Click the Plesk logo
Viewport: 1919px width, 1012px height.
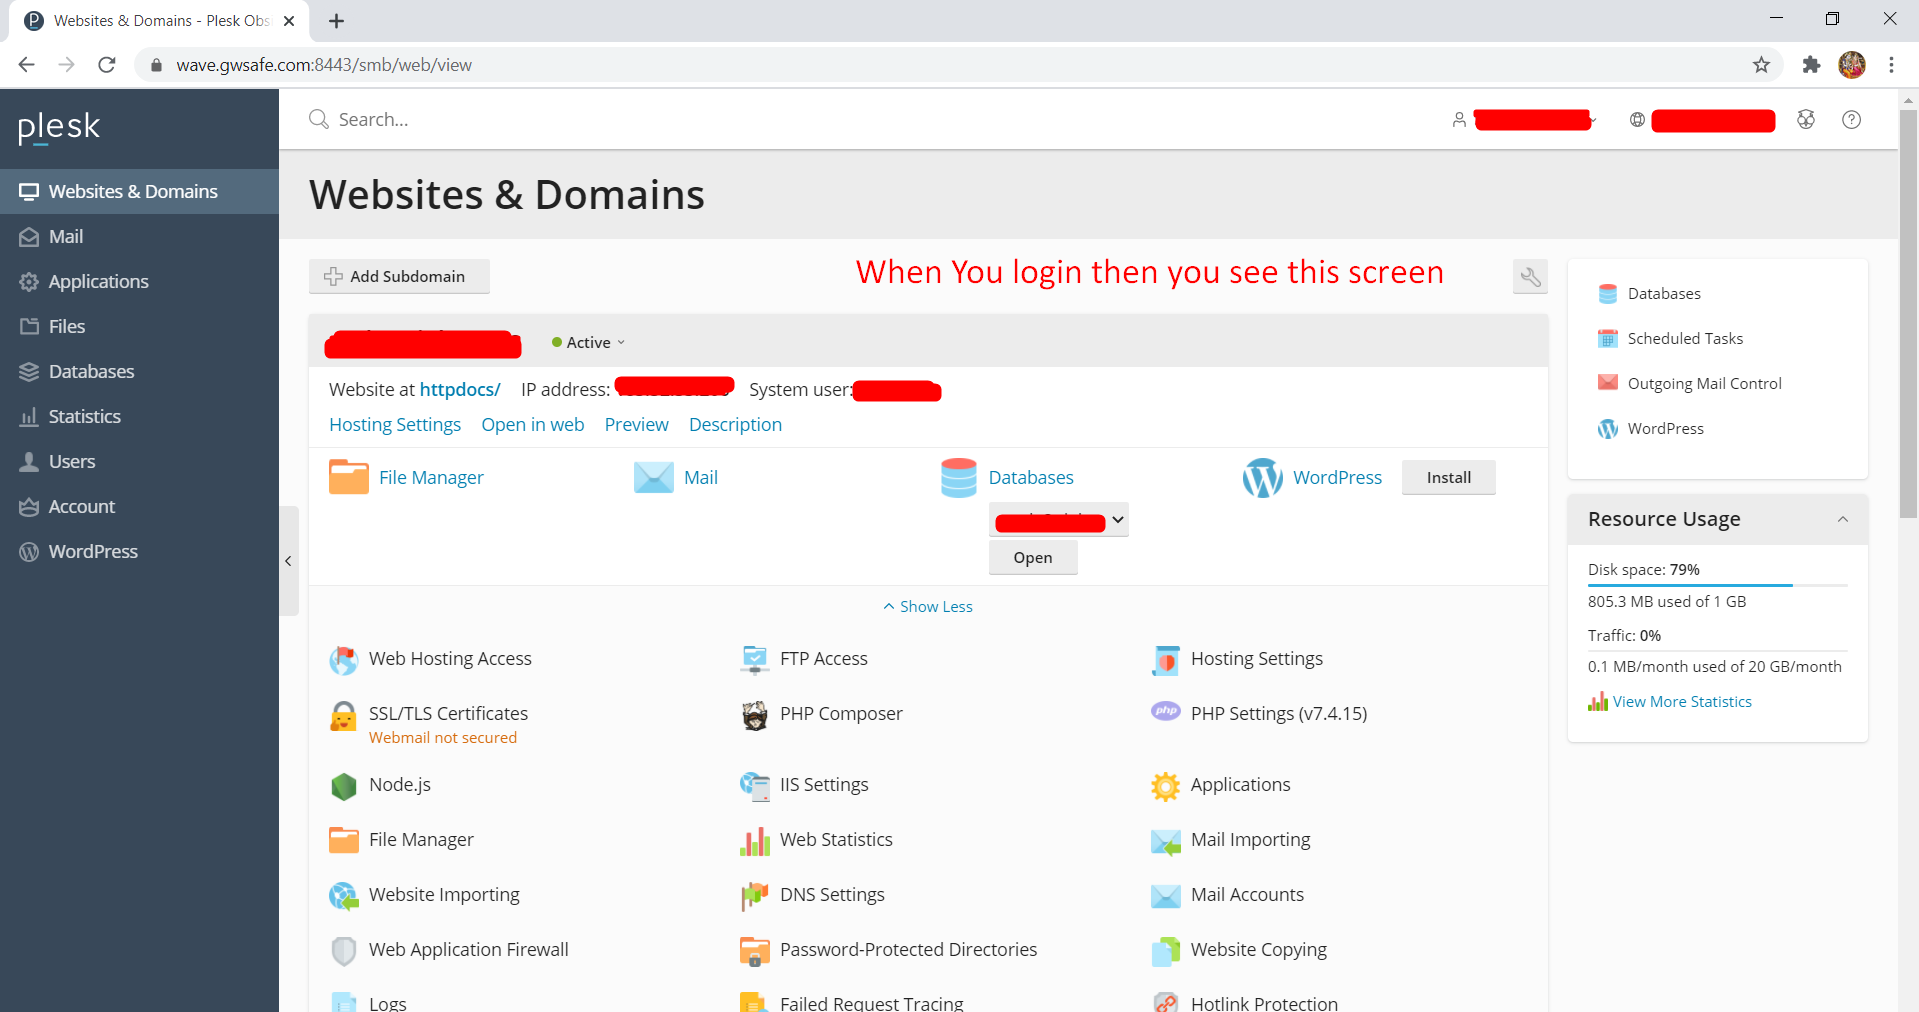pos(59,127)
